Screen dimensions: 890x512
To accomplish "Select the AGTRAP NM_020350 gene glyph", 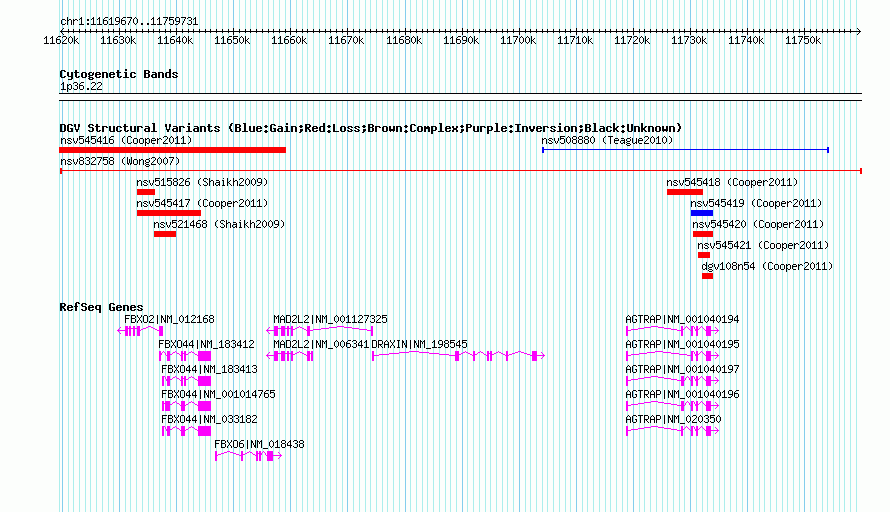I will click(x=673, y=431).
